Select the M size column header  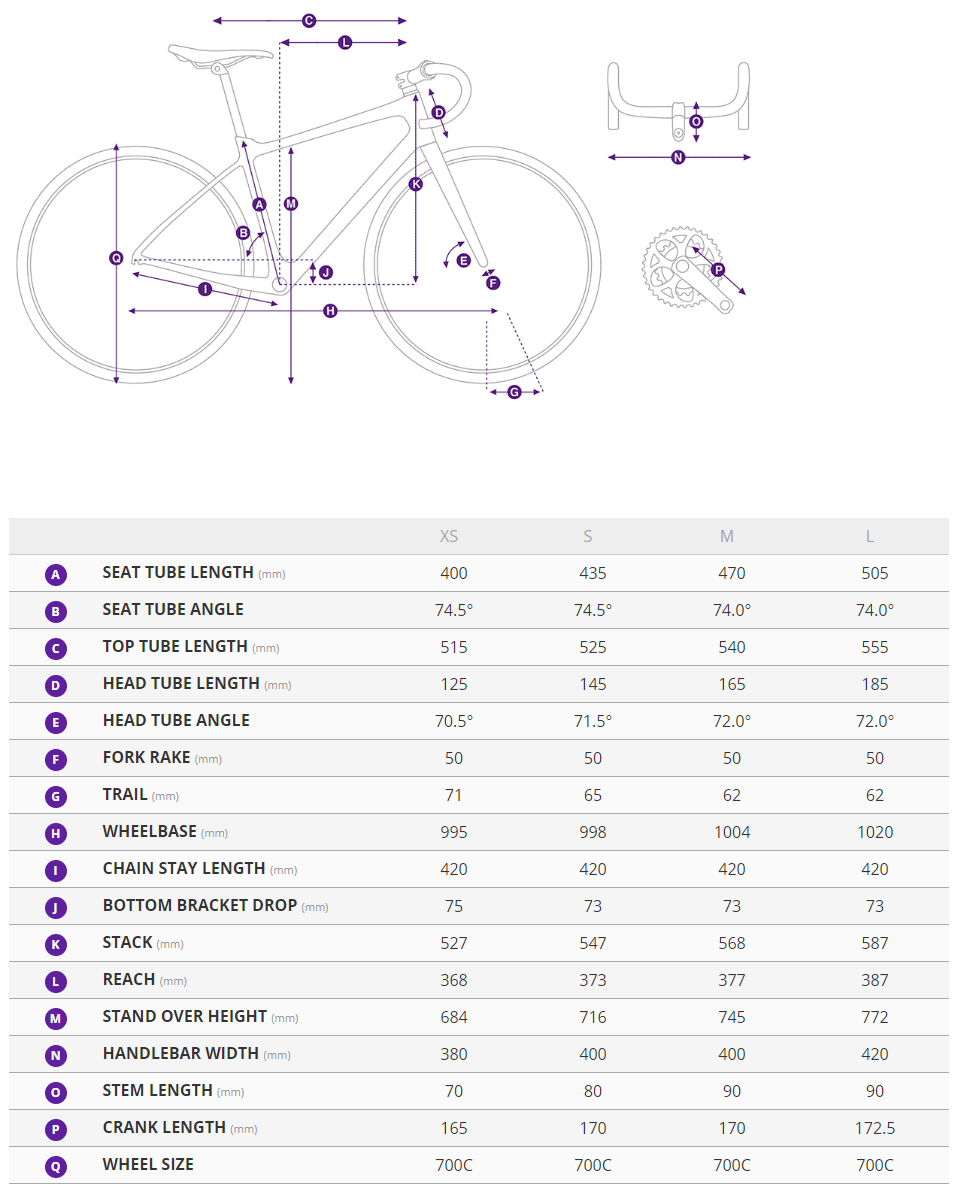point(727,537)
